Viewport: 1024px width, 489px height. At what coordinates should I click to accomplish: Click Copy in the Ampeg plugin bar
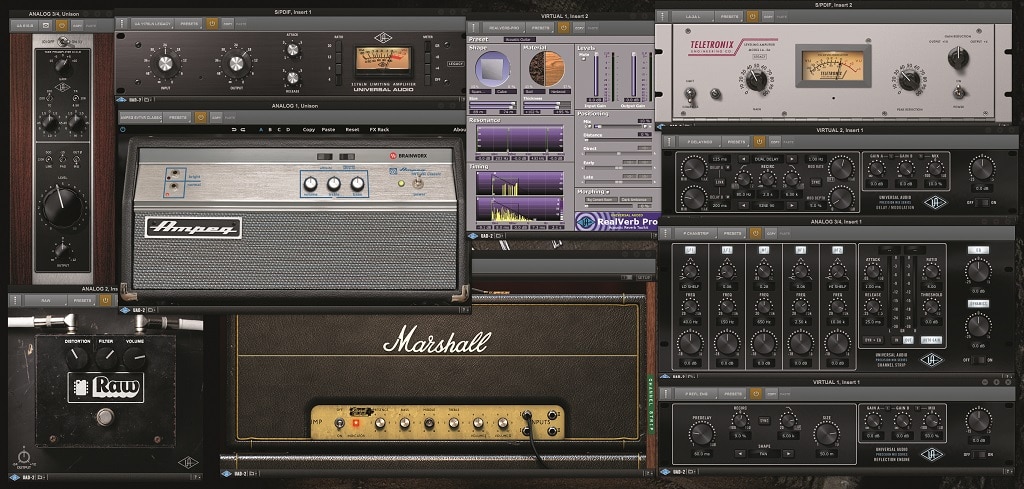coord(309,129)
